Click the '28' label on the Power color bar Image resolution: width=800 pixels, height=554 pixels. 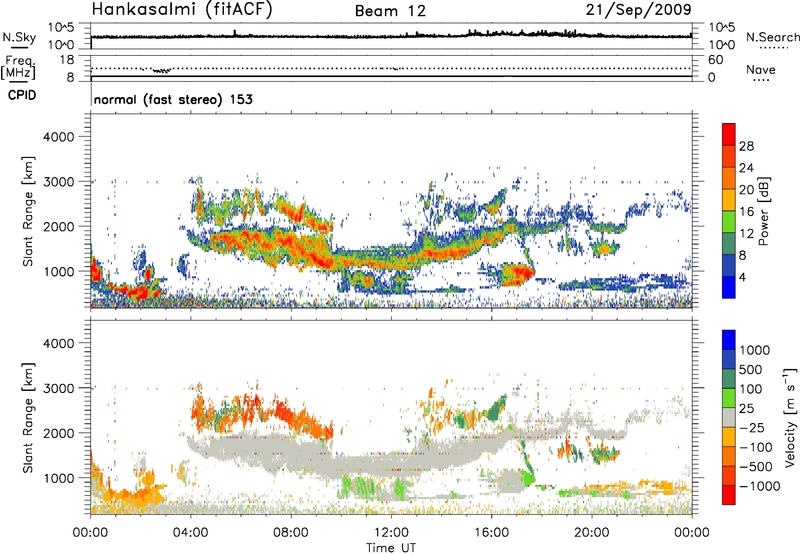(746, 146)
